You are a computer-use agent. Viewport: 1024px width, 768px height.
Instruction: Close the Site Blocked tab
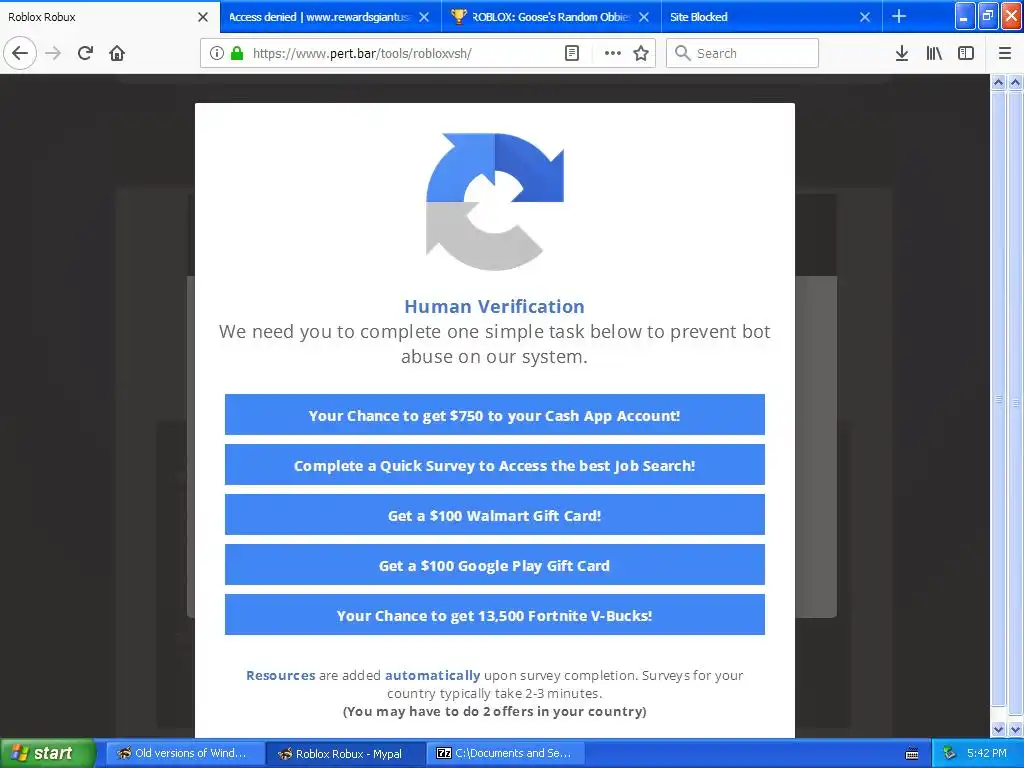pos(865,17)
